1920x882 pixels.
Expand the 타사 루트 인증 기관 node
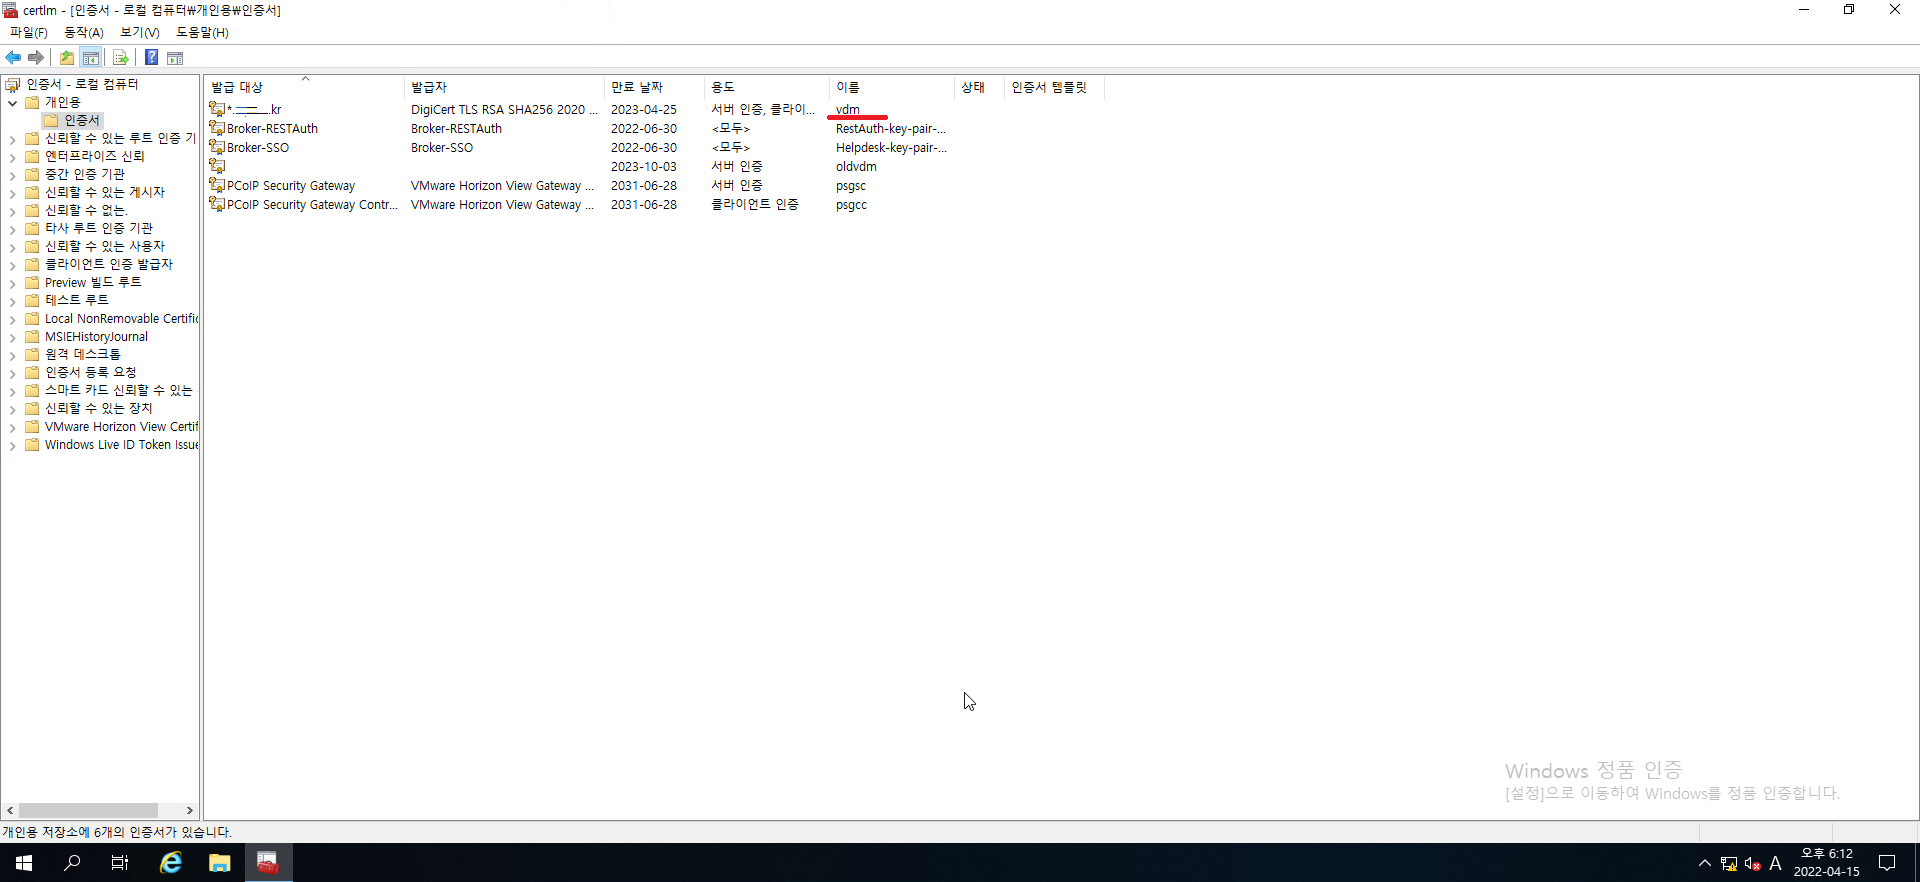pos(12,229)
